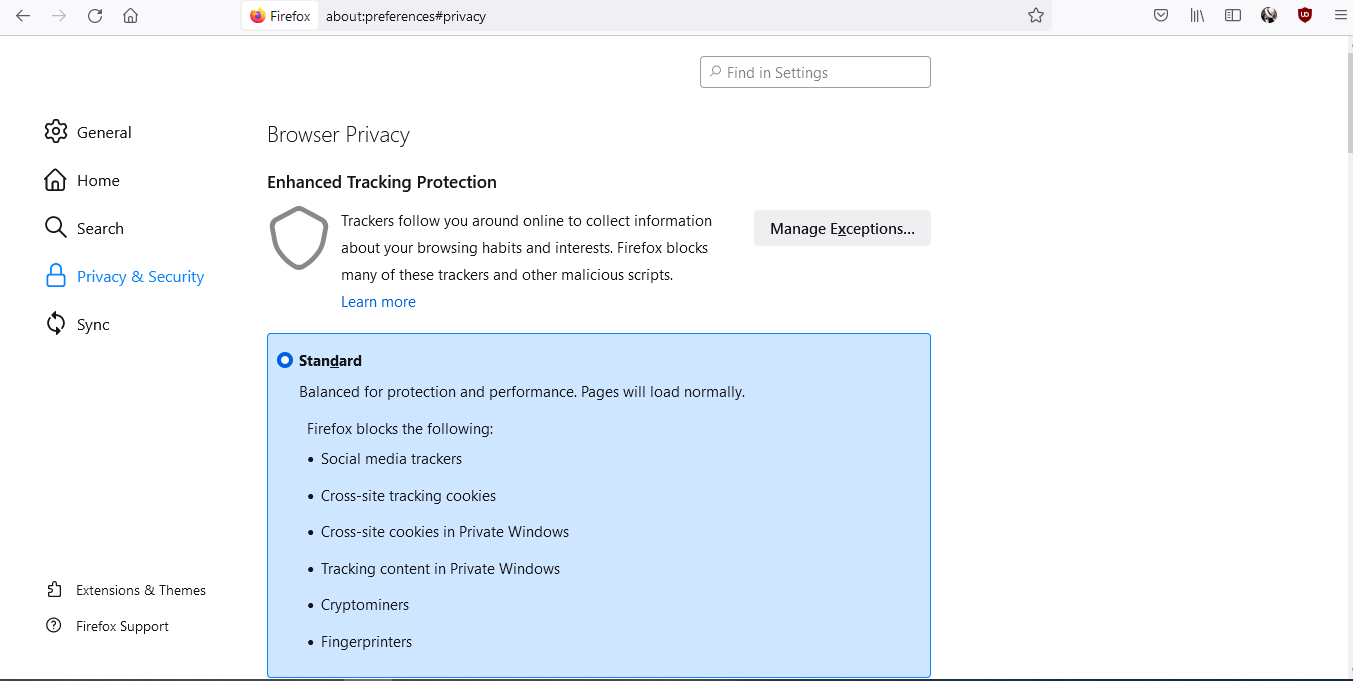Click the Firefox logo in address bar

tap(258, 16)
